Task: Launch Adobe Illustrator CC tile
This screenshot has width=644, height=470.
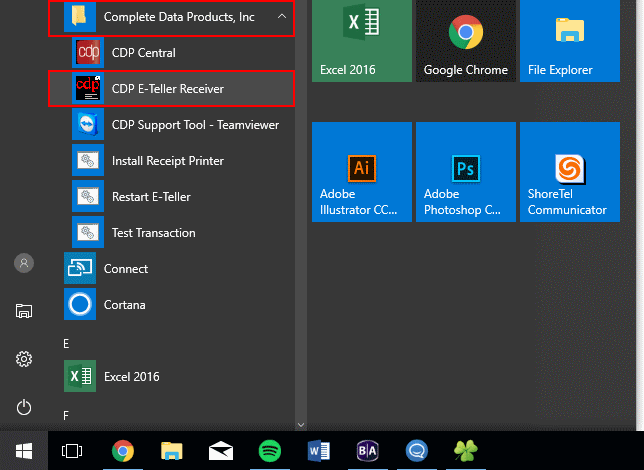Action: click(x=362, y=172)
